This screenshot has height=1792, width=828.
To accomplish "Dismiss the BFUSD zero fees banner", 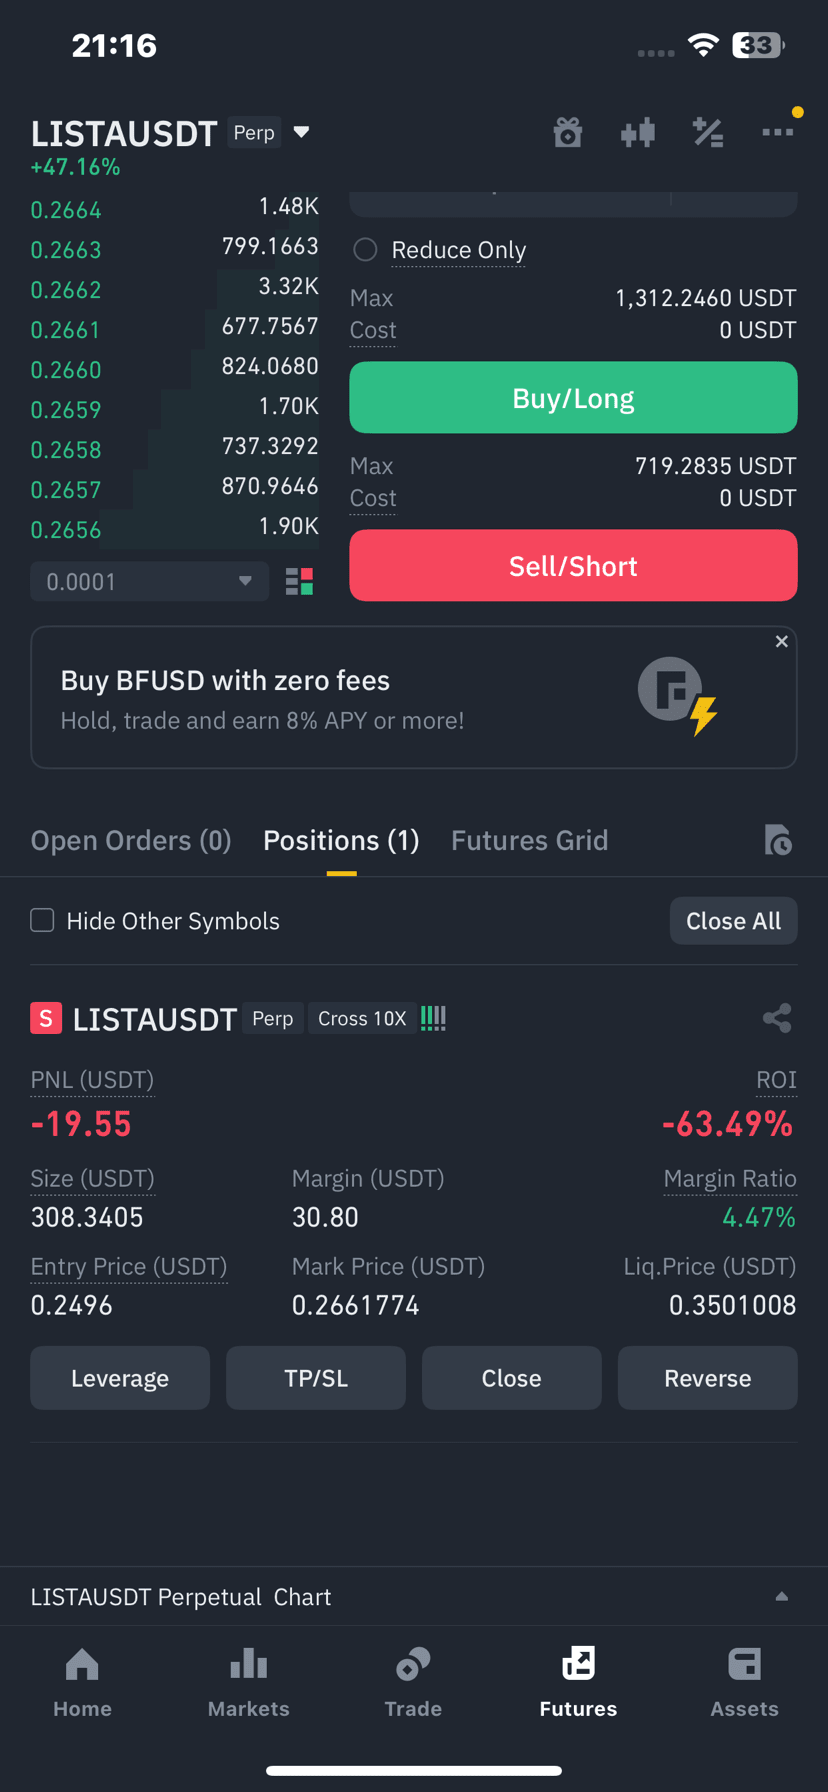I will [x=782, y=641].
